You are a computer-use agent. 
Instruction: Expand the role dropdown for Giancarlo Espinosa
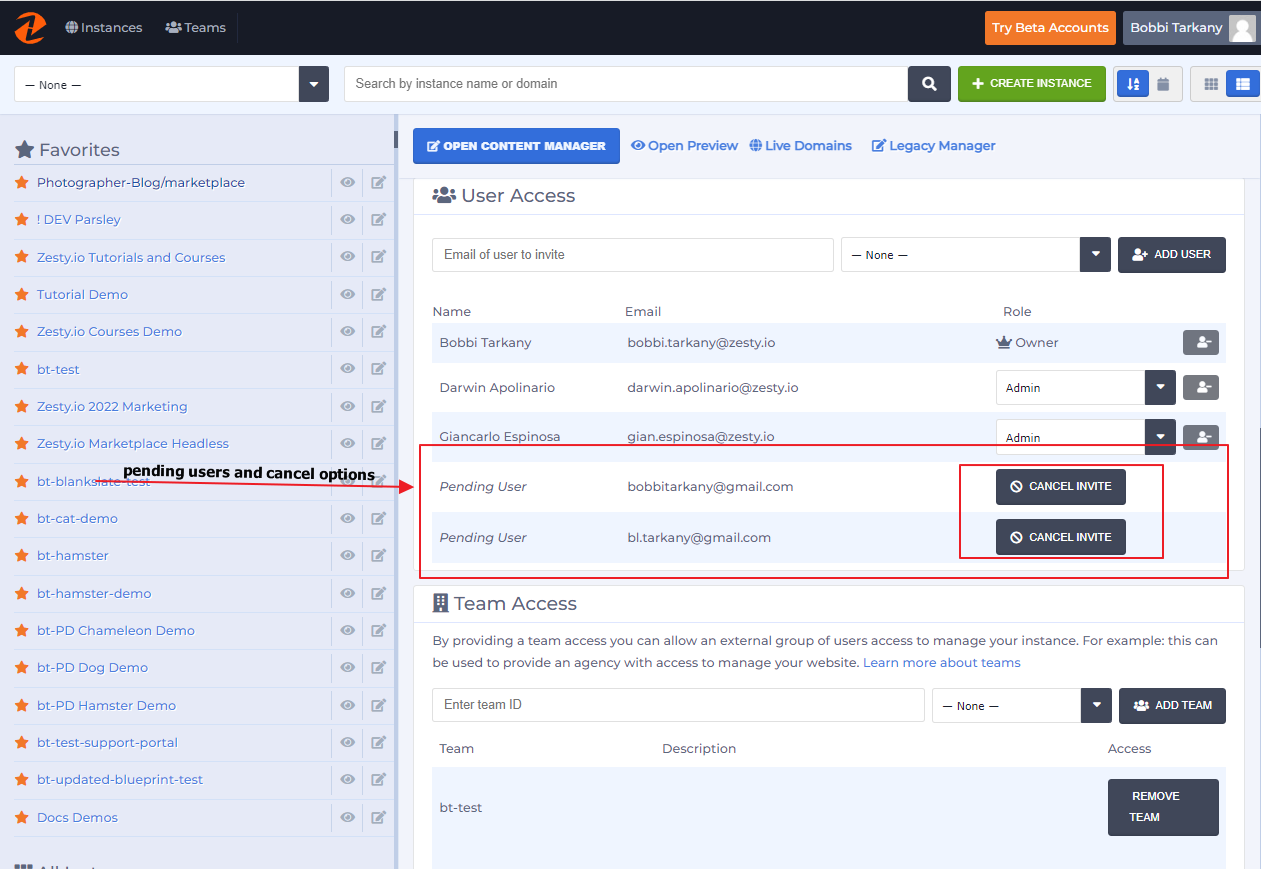pos(1159,437)
